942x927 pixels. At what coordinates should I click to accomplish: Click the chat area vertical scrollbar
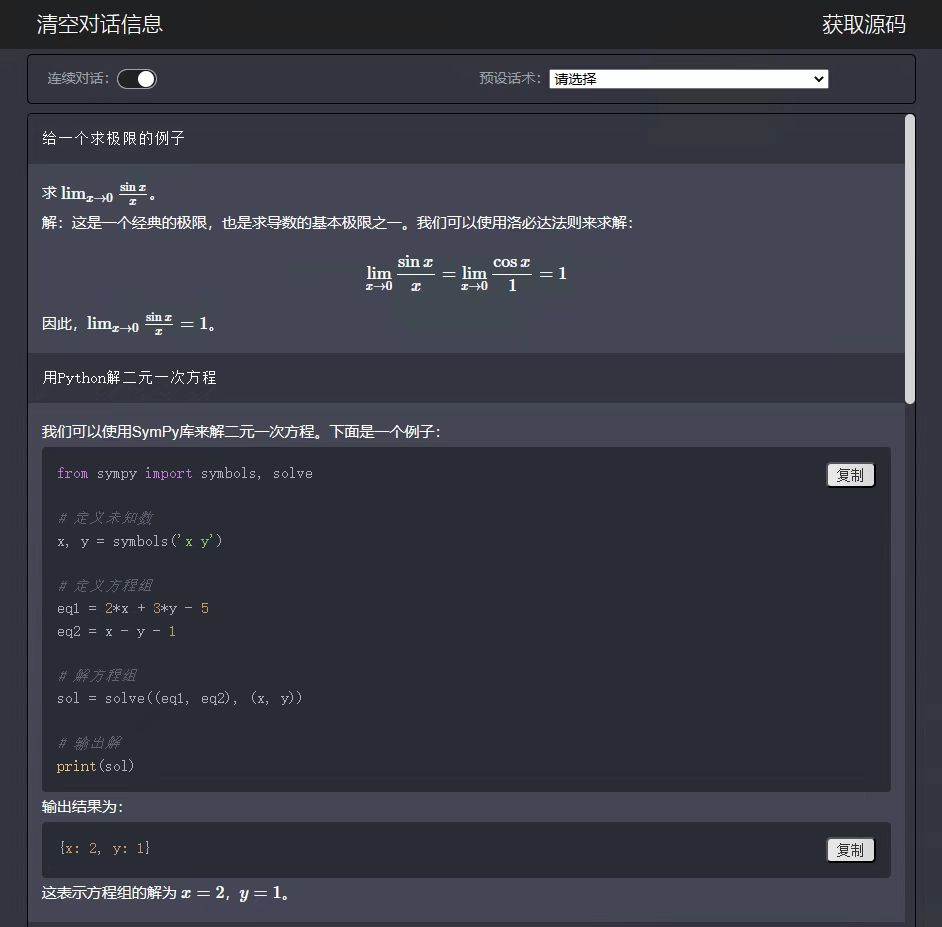(910, 259)
